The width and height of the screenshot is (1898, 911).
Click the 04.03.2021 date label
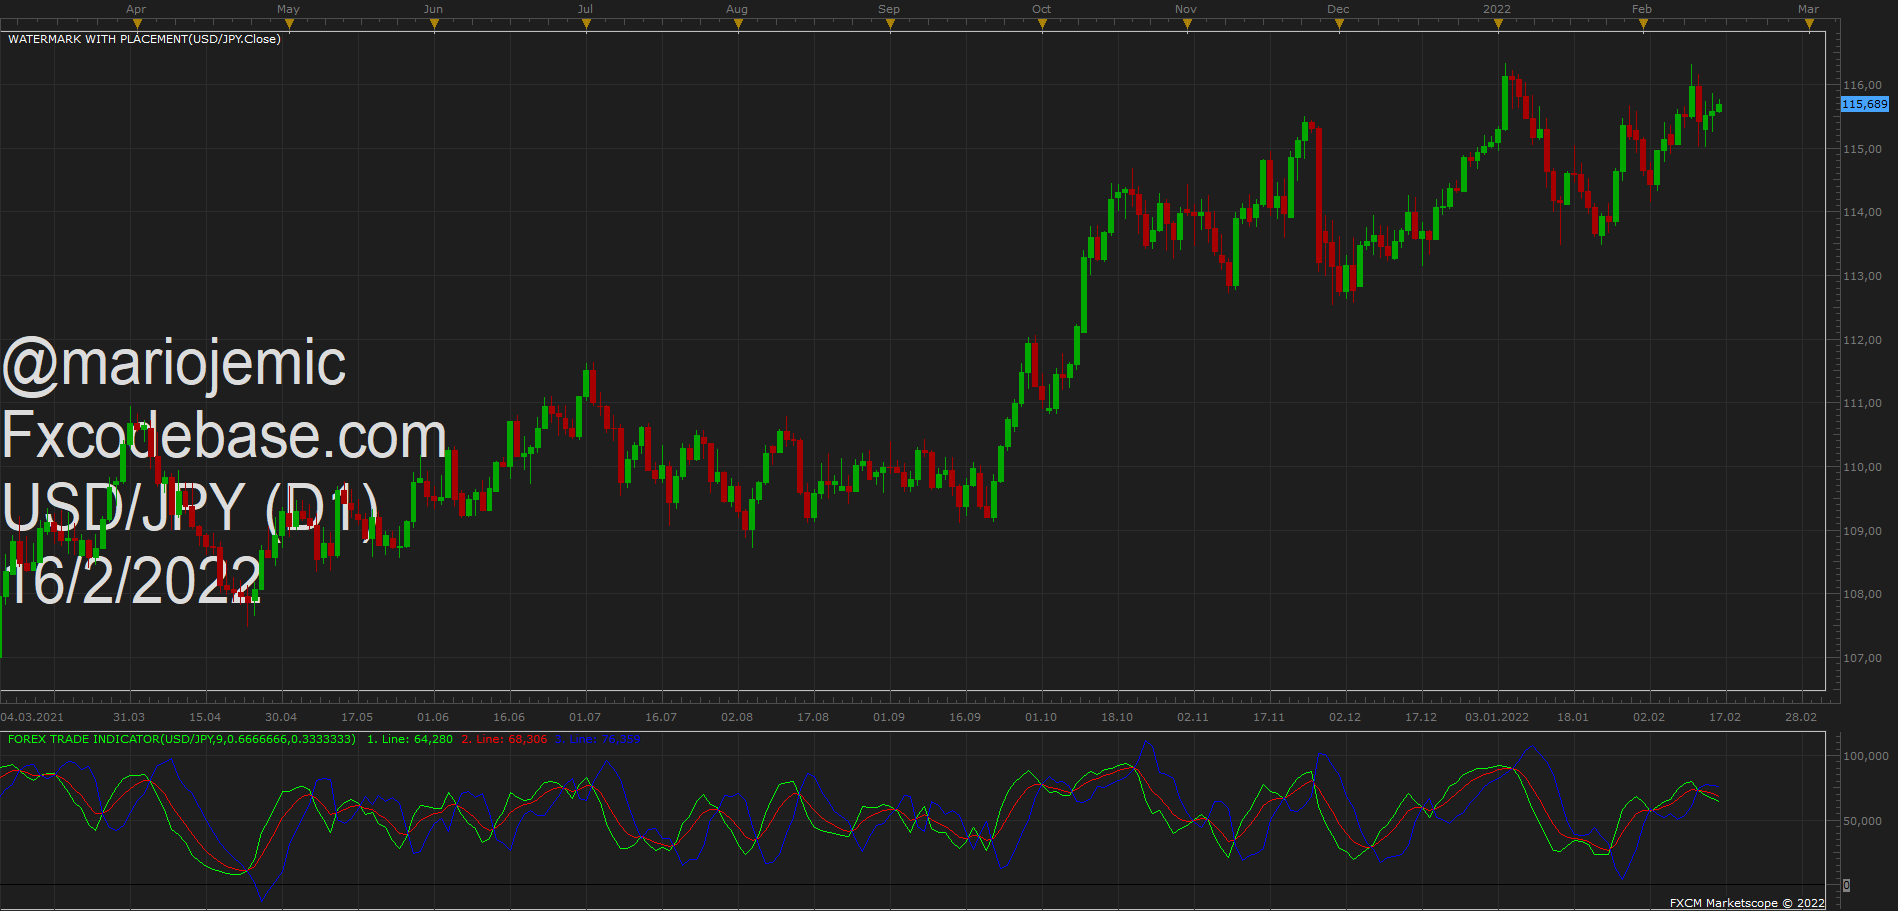tap(32, 717)
